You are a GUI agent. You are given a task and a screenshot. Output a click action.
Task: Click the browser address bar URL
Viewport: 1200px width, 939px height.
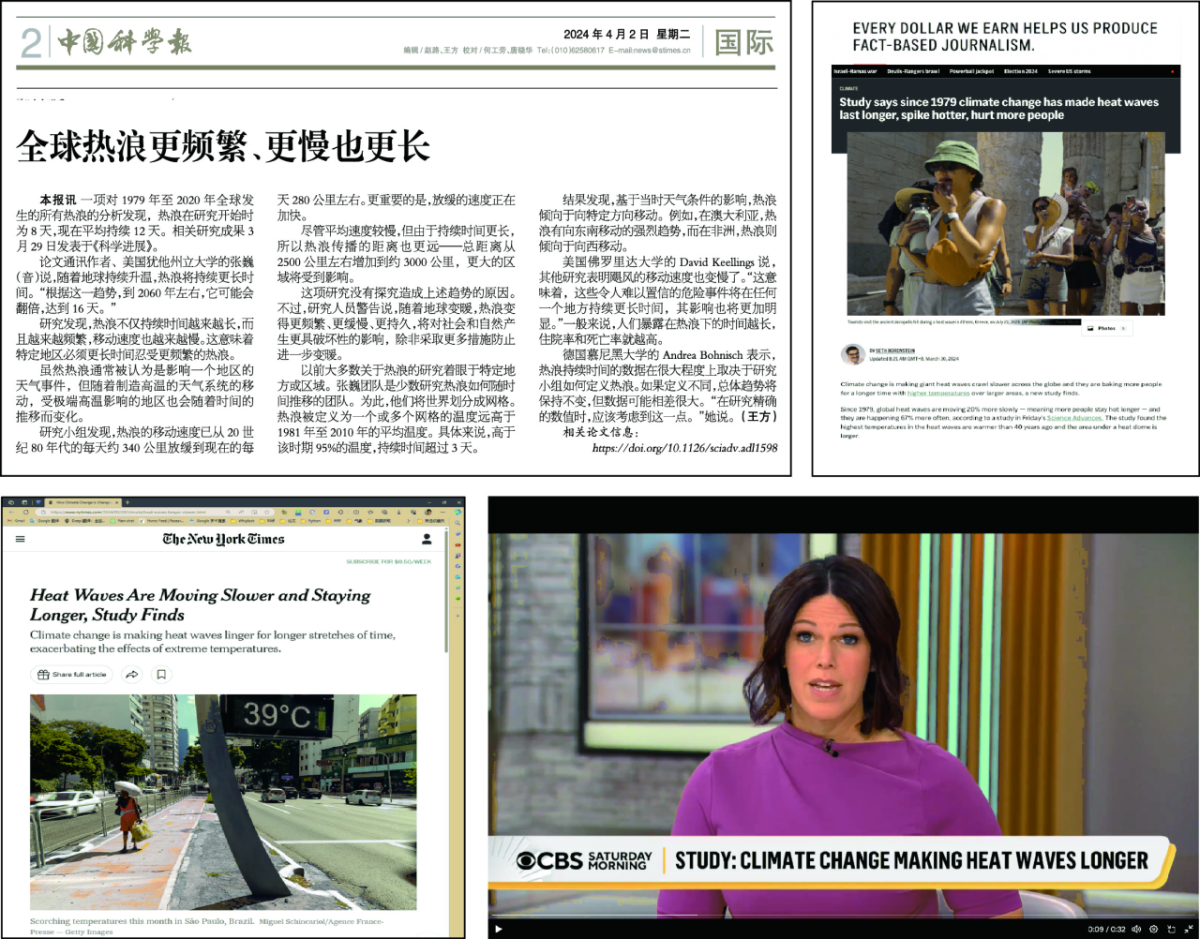coord(200,512)
